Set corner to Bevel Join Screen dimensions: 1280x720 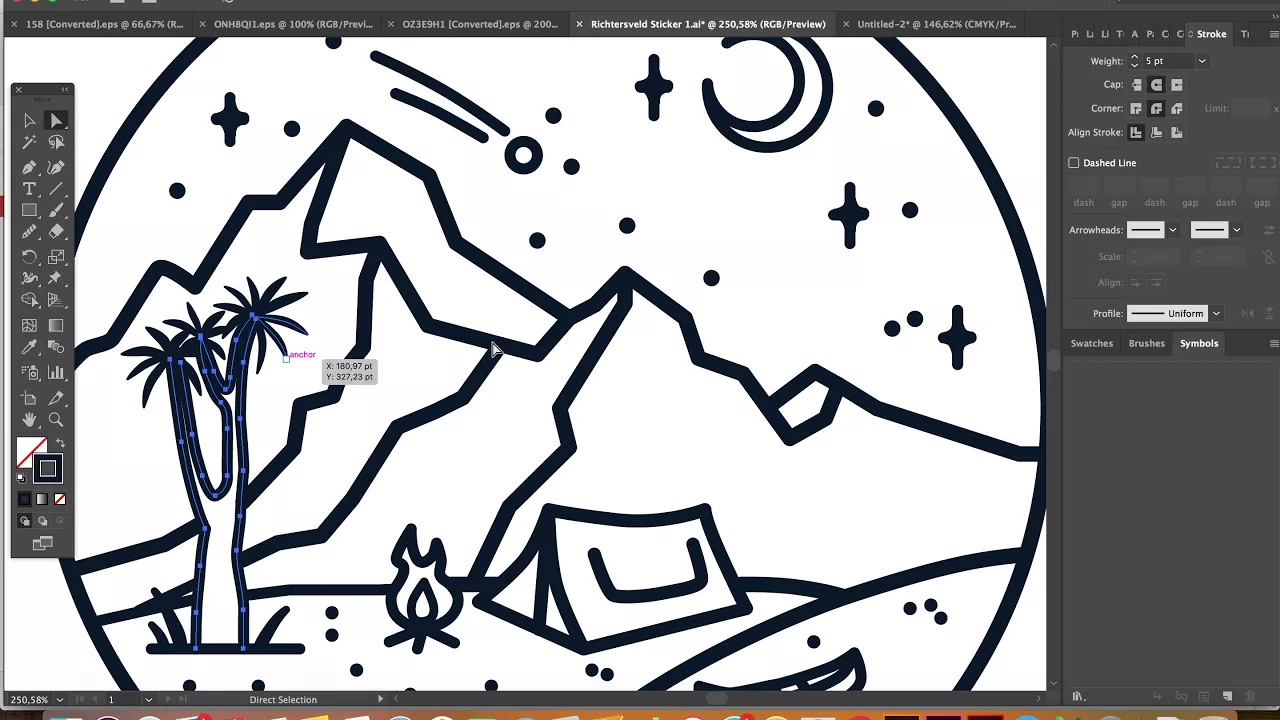tap(1177, 108)
